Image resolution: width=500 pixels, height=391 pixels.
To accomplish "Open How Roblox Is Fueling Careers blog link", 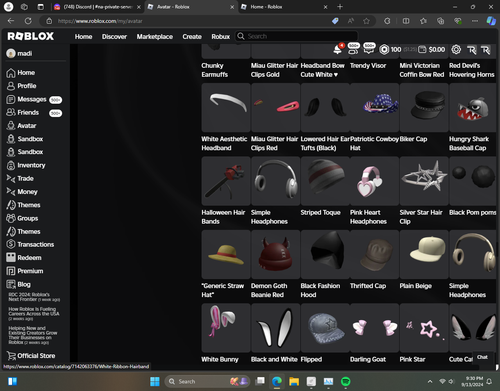I will pos(34,314).
